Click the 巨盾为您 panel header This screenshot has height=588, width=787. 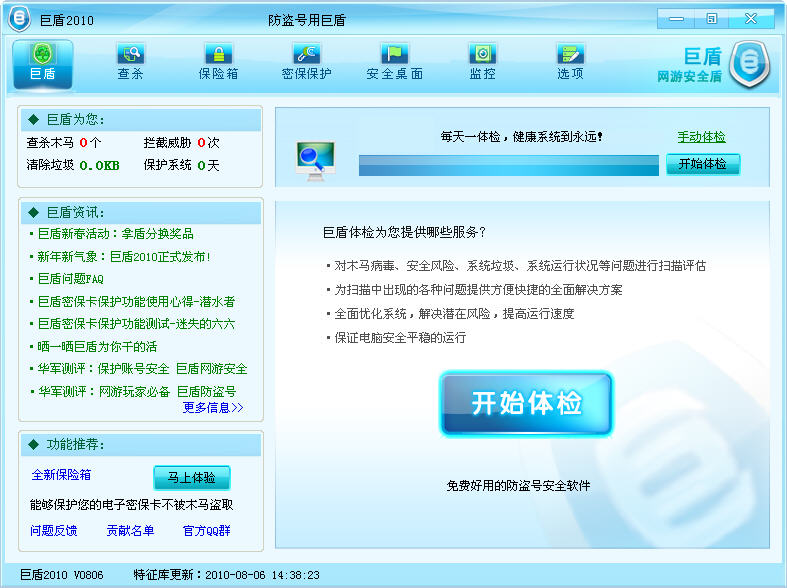[x=141, y=120]
